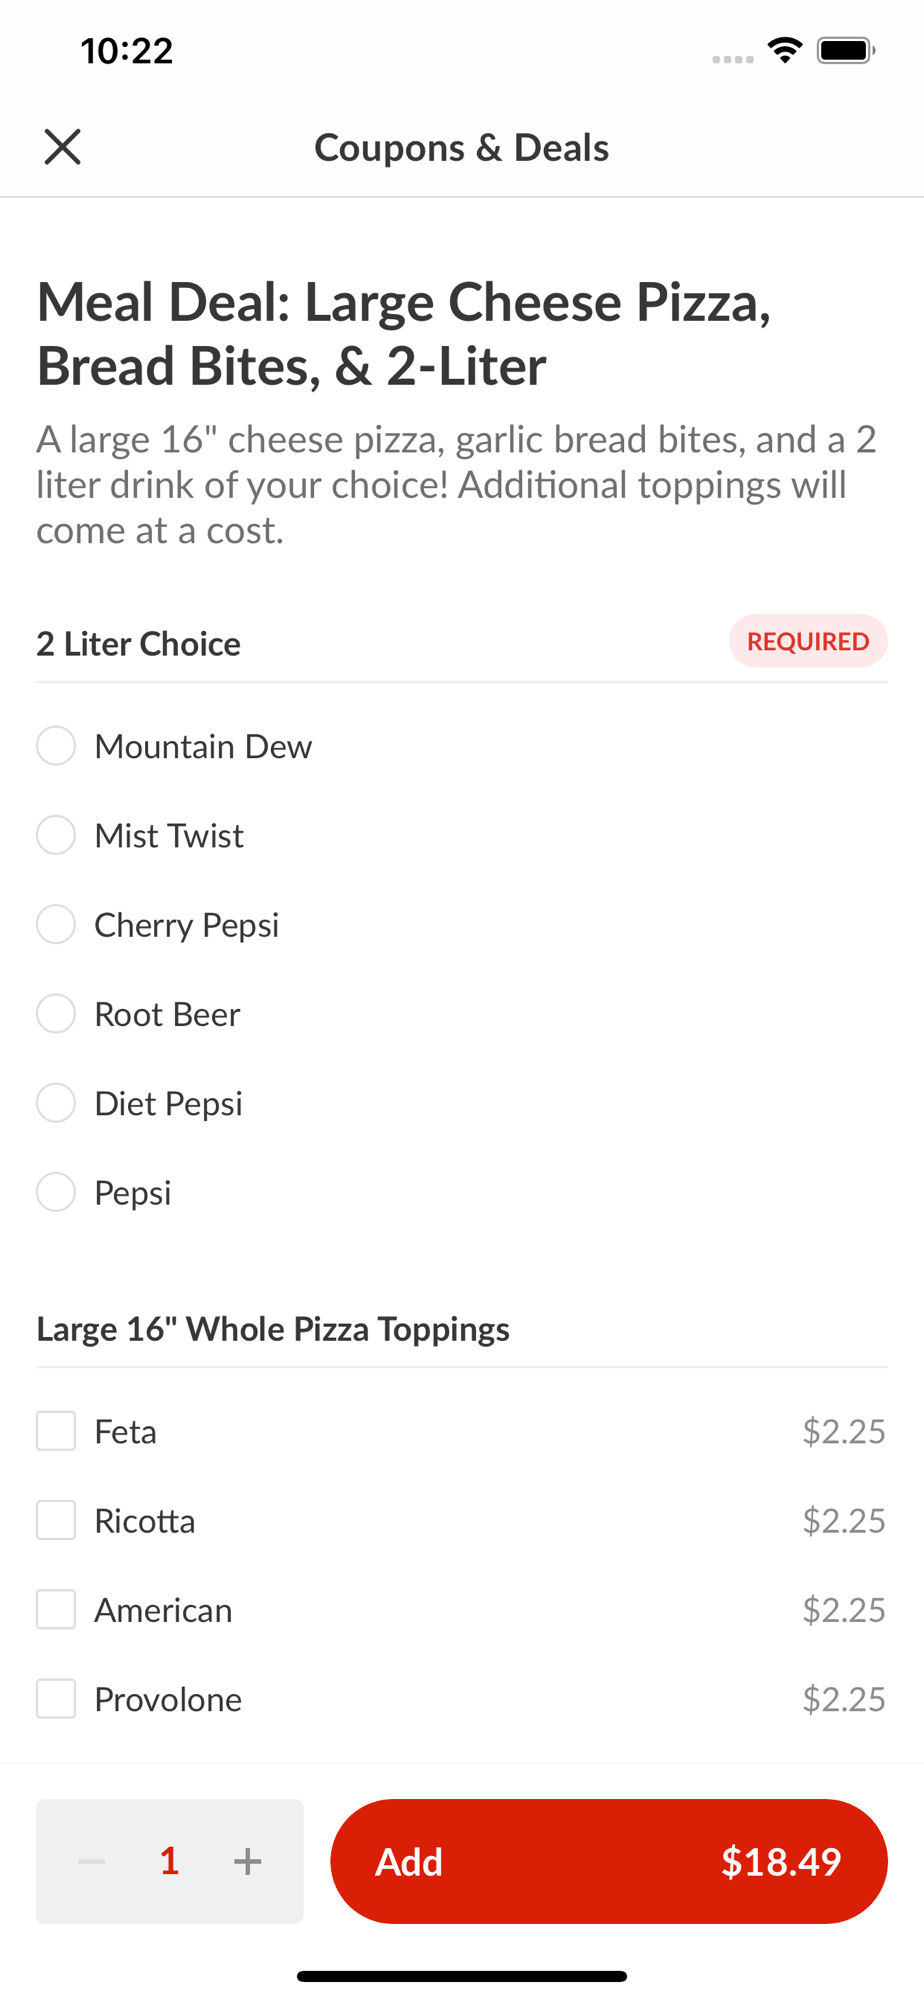Tap the minus icon to decrease quantity
Screen dimensions: 924x2000
pos(92,1861)
